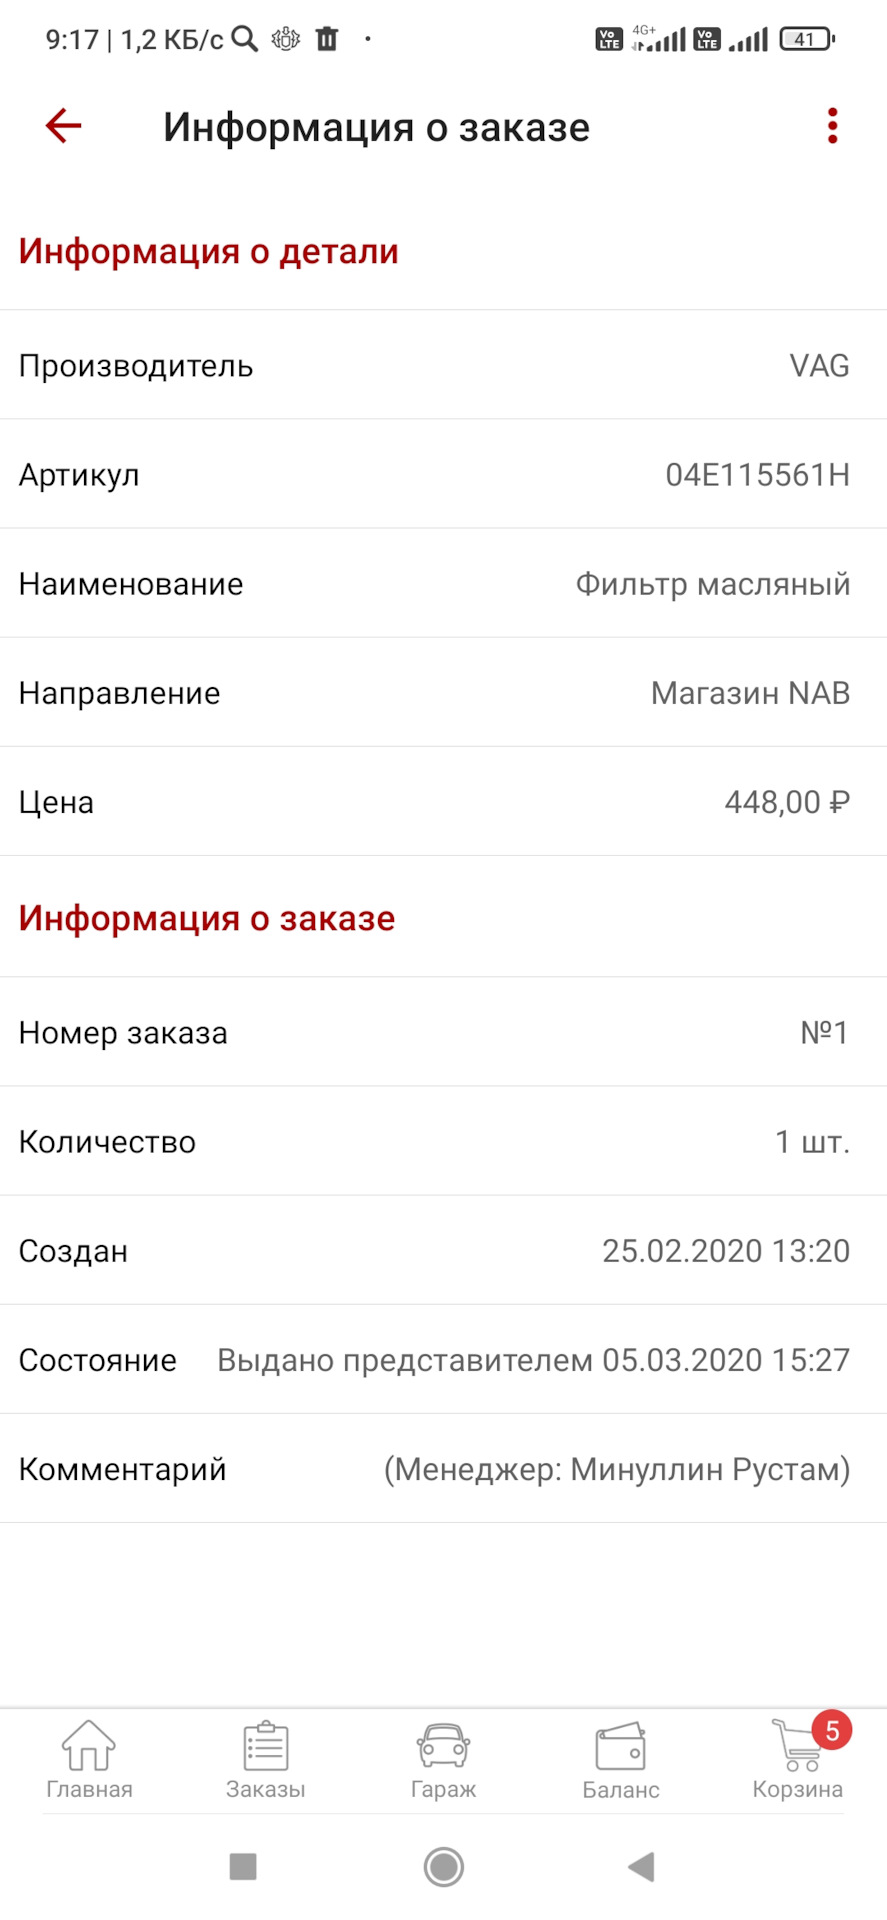Screen dimensions: 887x1920
Task: Open the Заказы orders tab
Action: [x=266, y=1761]
